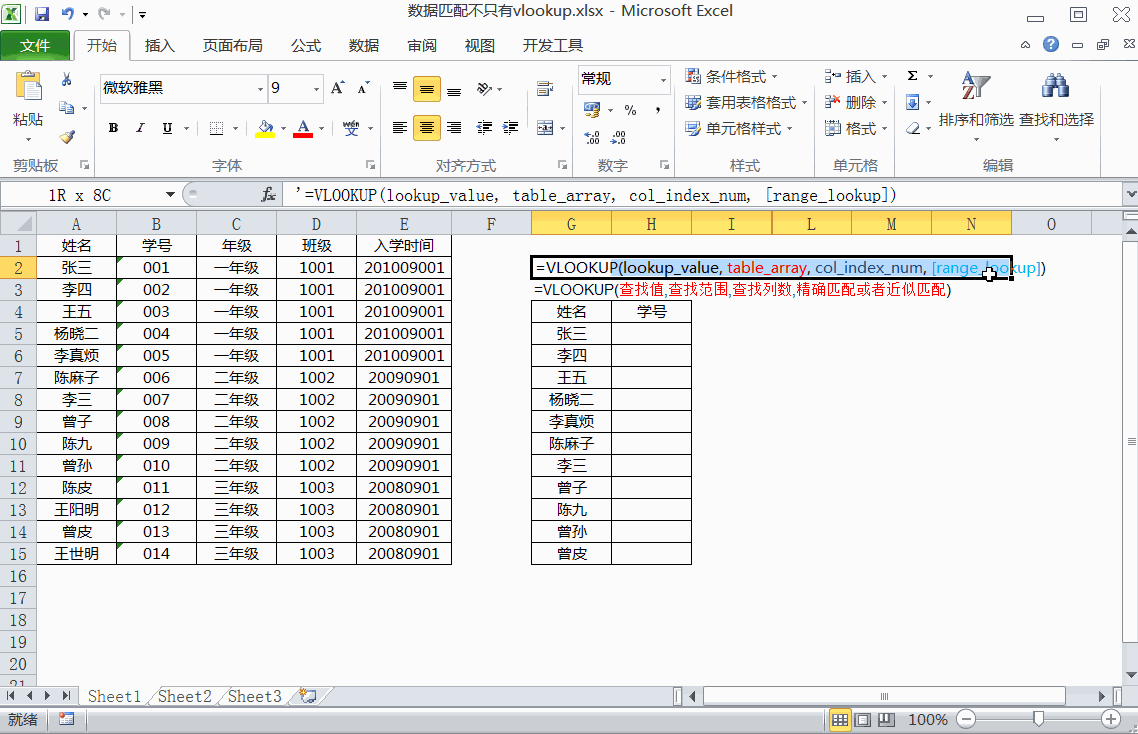Decrease indent using the outdent icon
Screen dimensions: 1138x734
tap(484, 128)
